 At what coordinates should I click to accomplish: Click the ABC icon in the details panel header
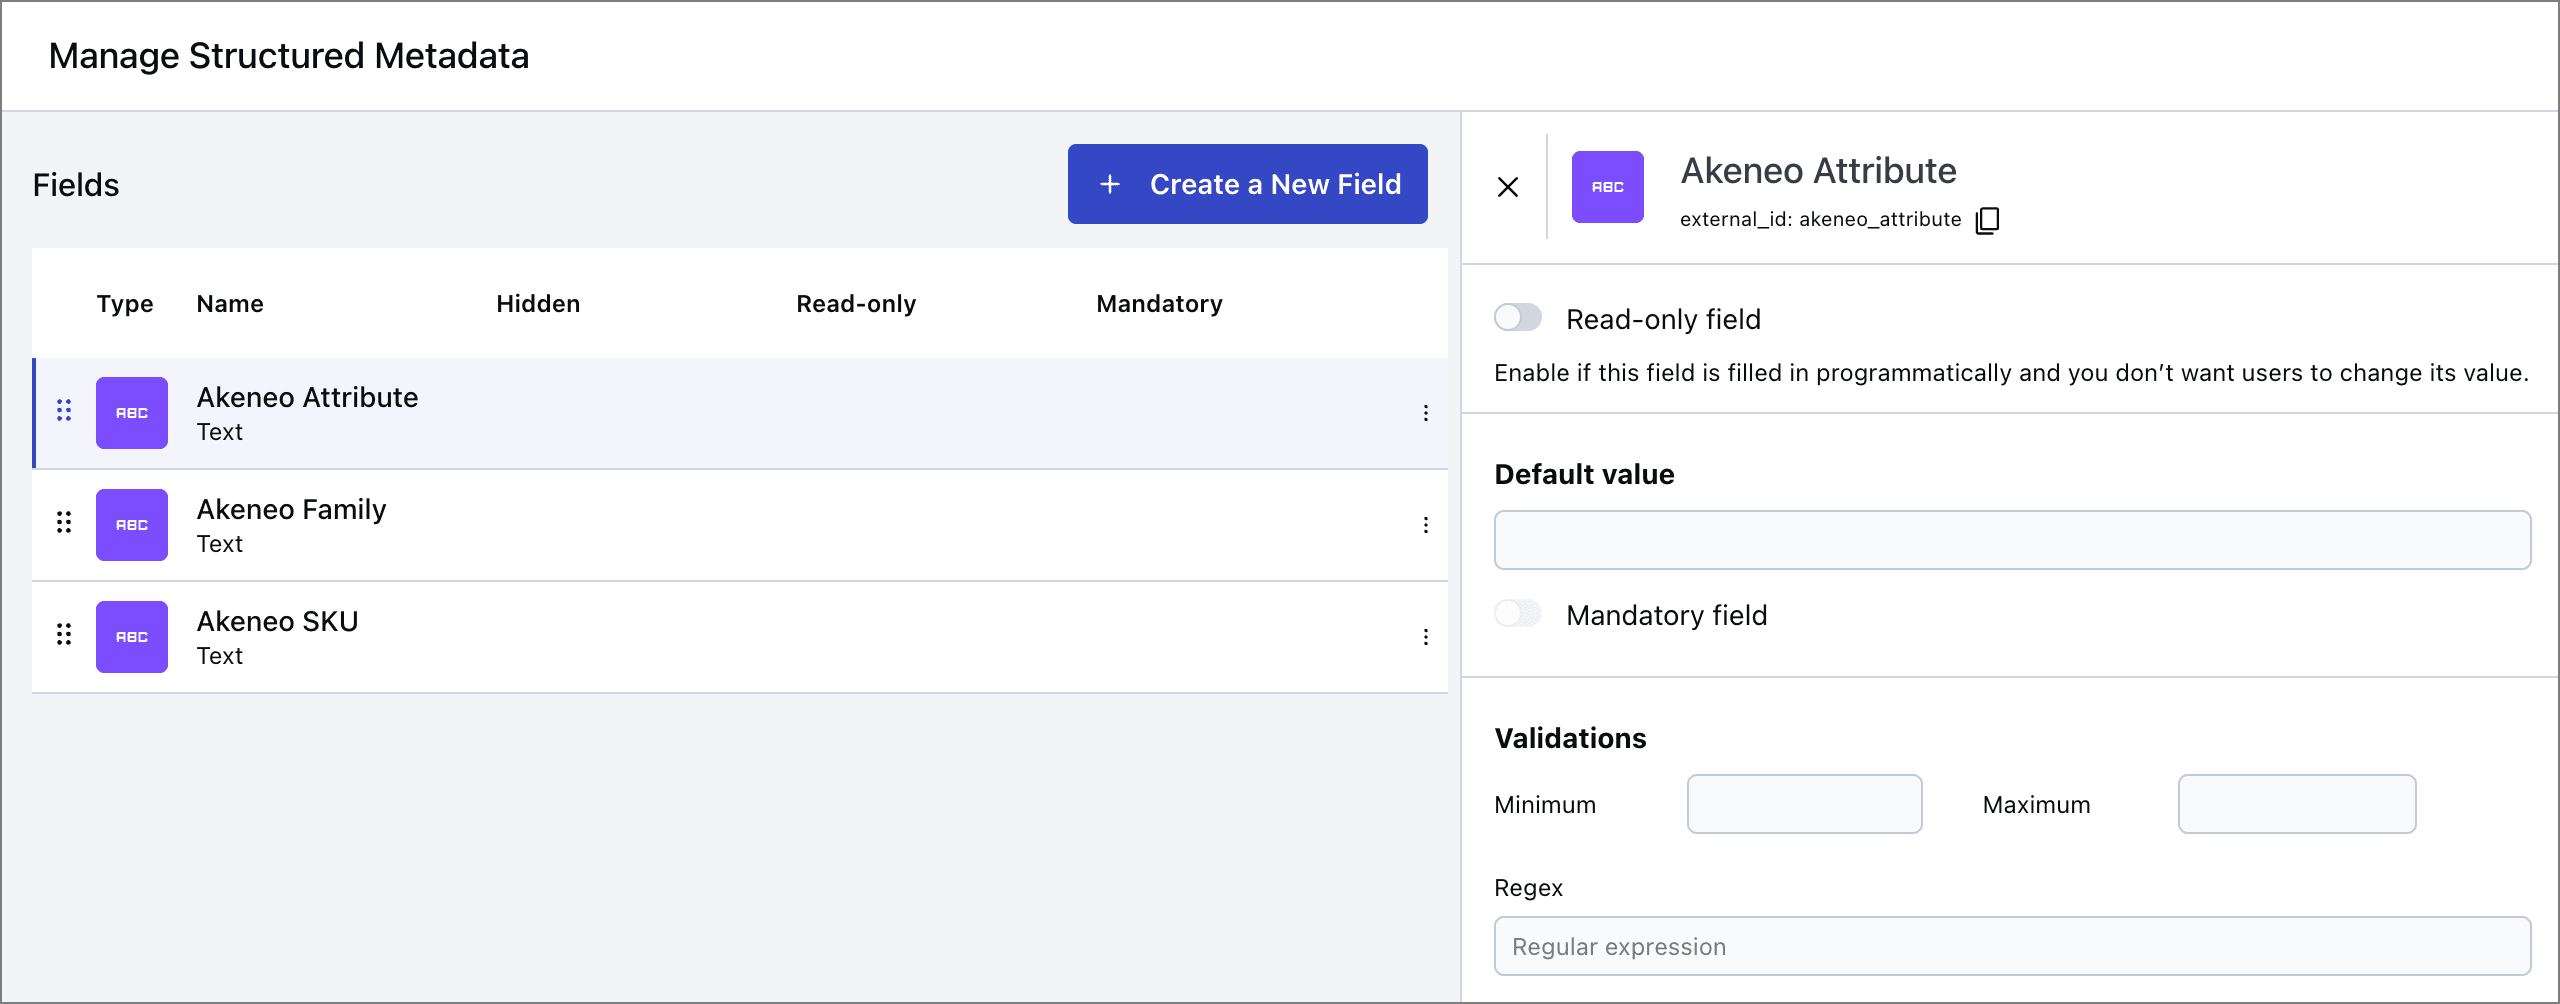point(1607,187)
